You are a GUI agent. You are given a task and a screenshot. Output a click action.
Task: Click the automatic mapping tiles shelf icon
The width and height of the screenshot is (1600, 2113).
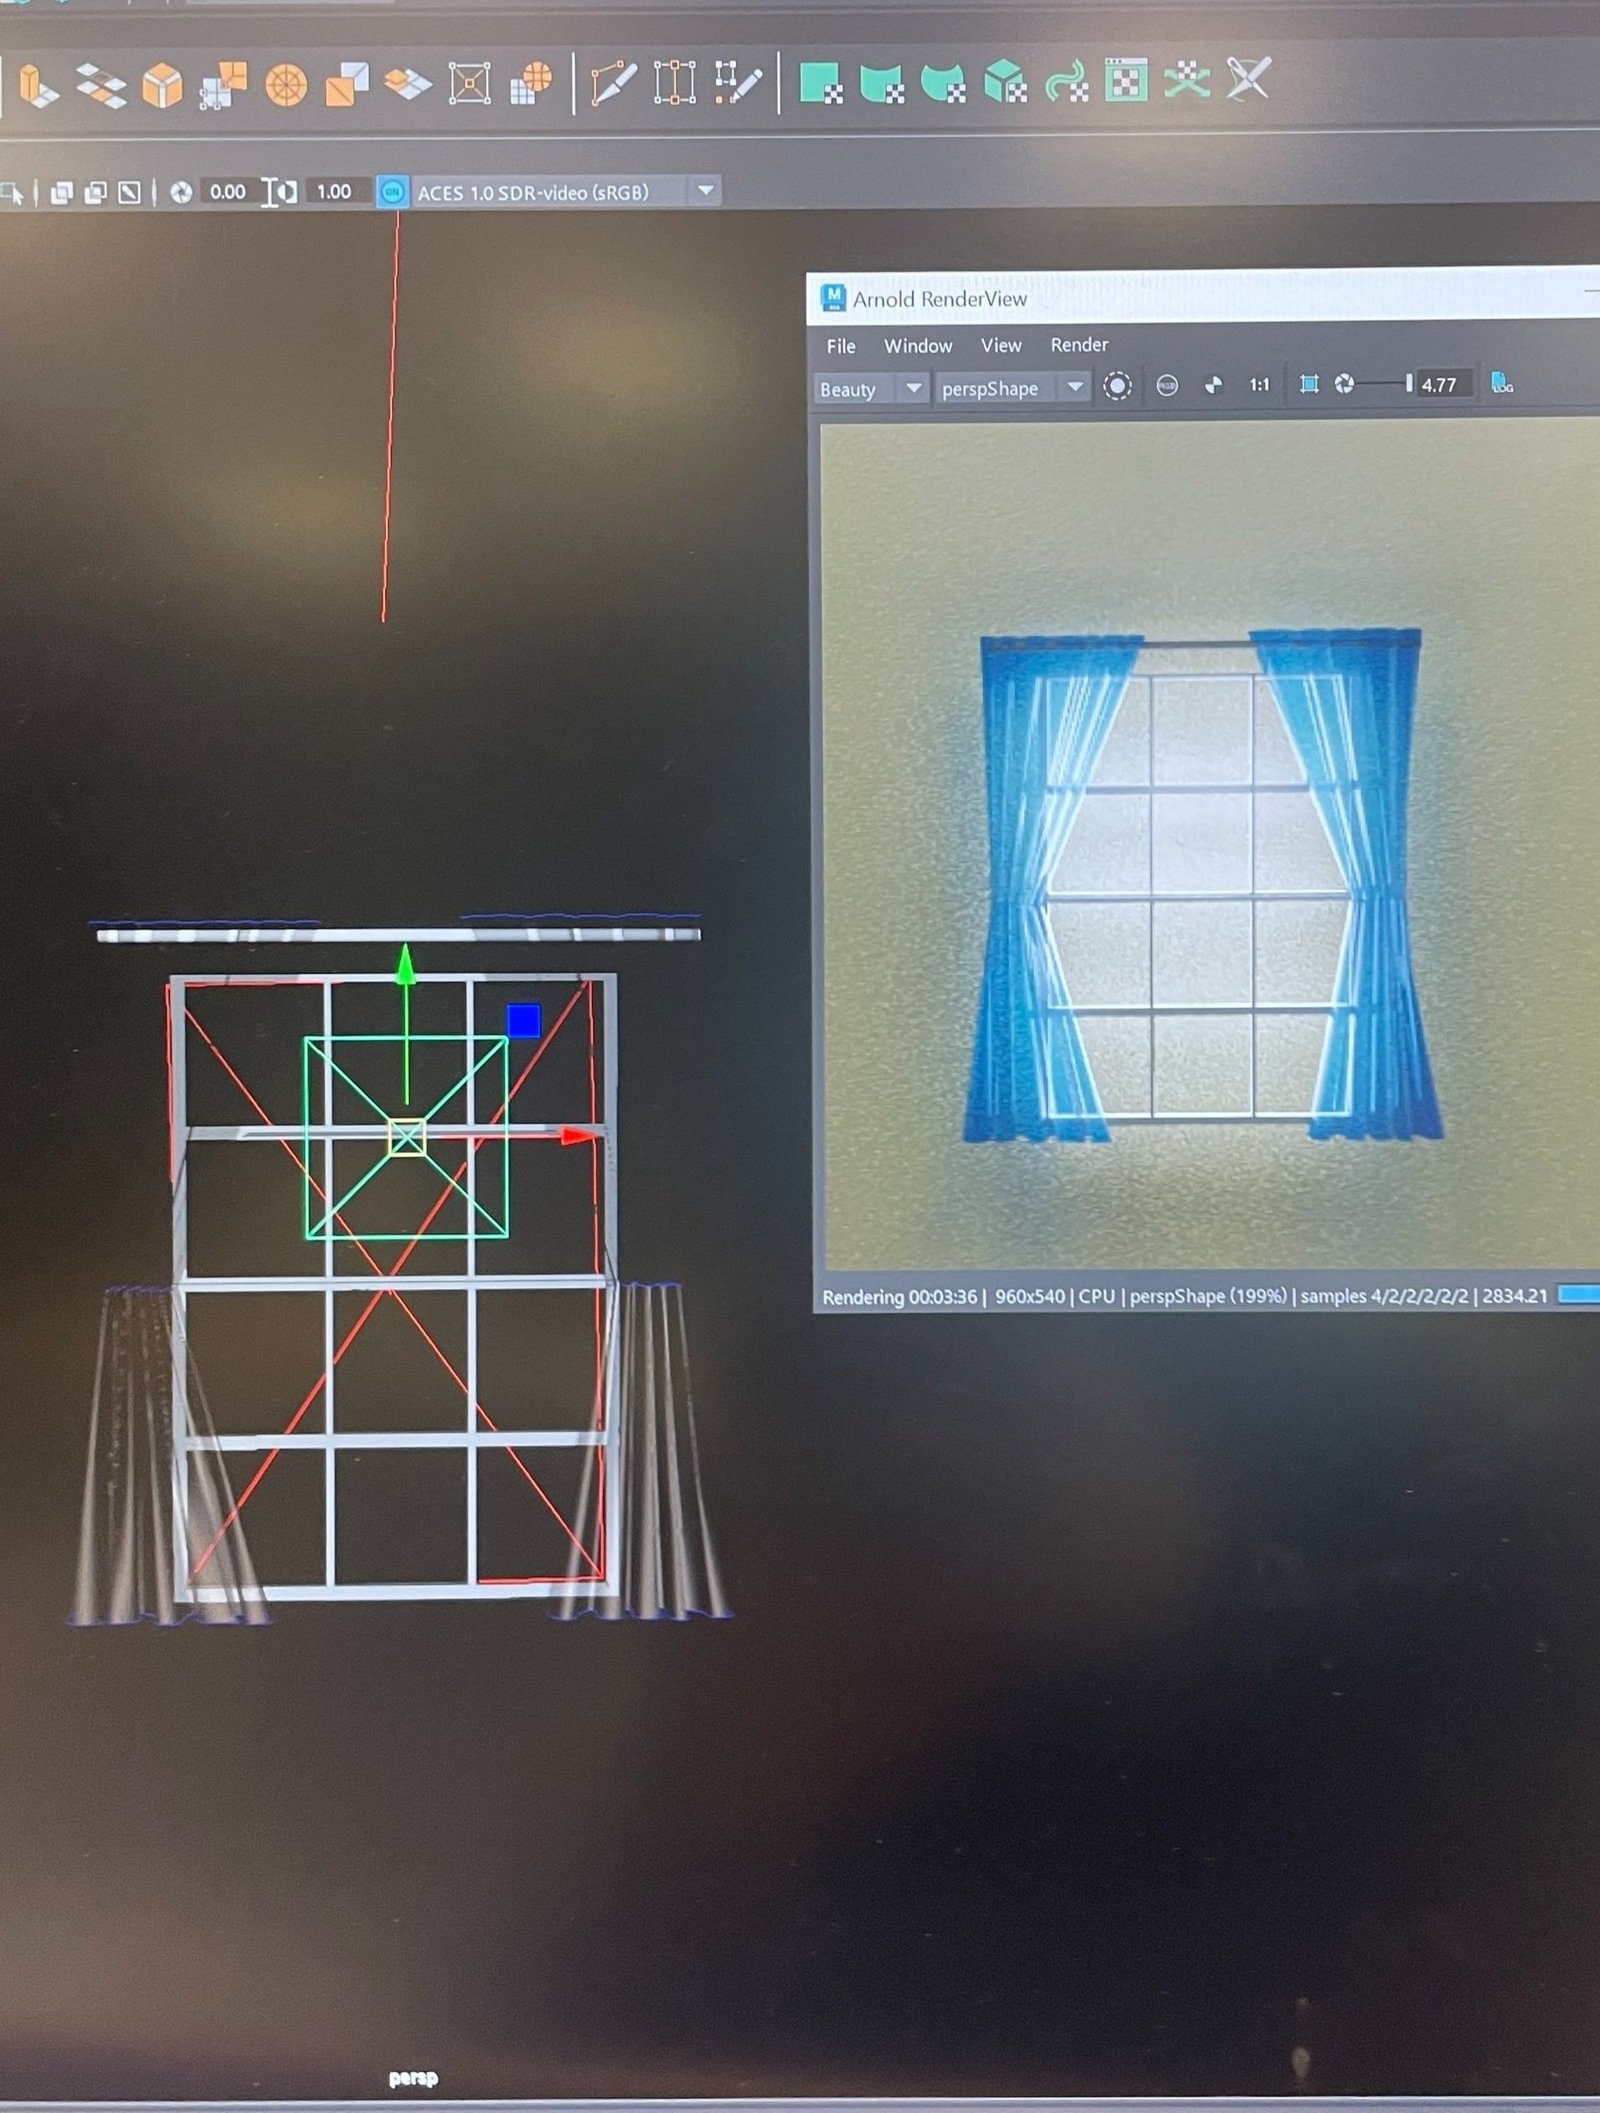[x=101, y=86]
